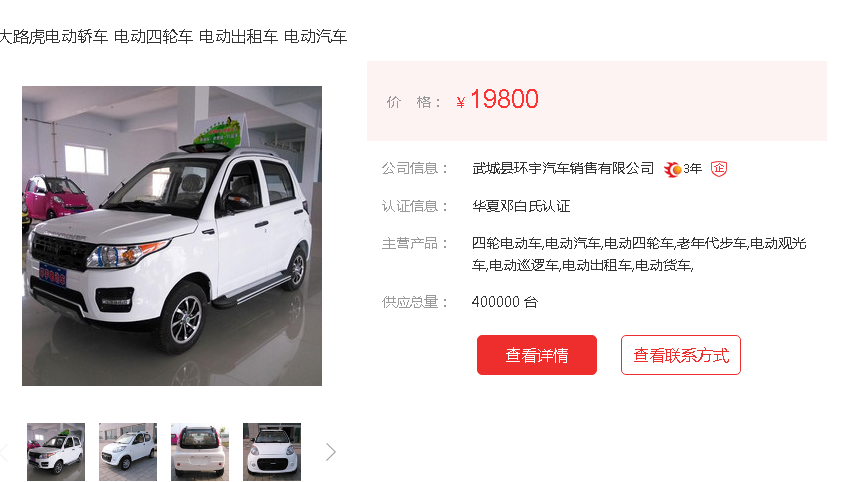
Task: Click the 华夏邓白氏认证 certification text
Action: 521,206
